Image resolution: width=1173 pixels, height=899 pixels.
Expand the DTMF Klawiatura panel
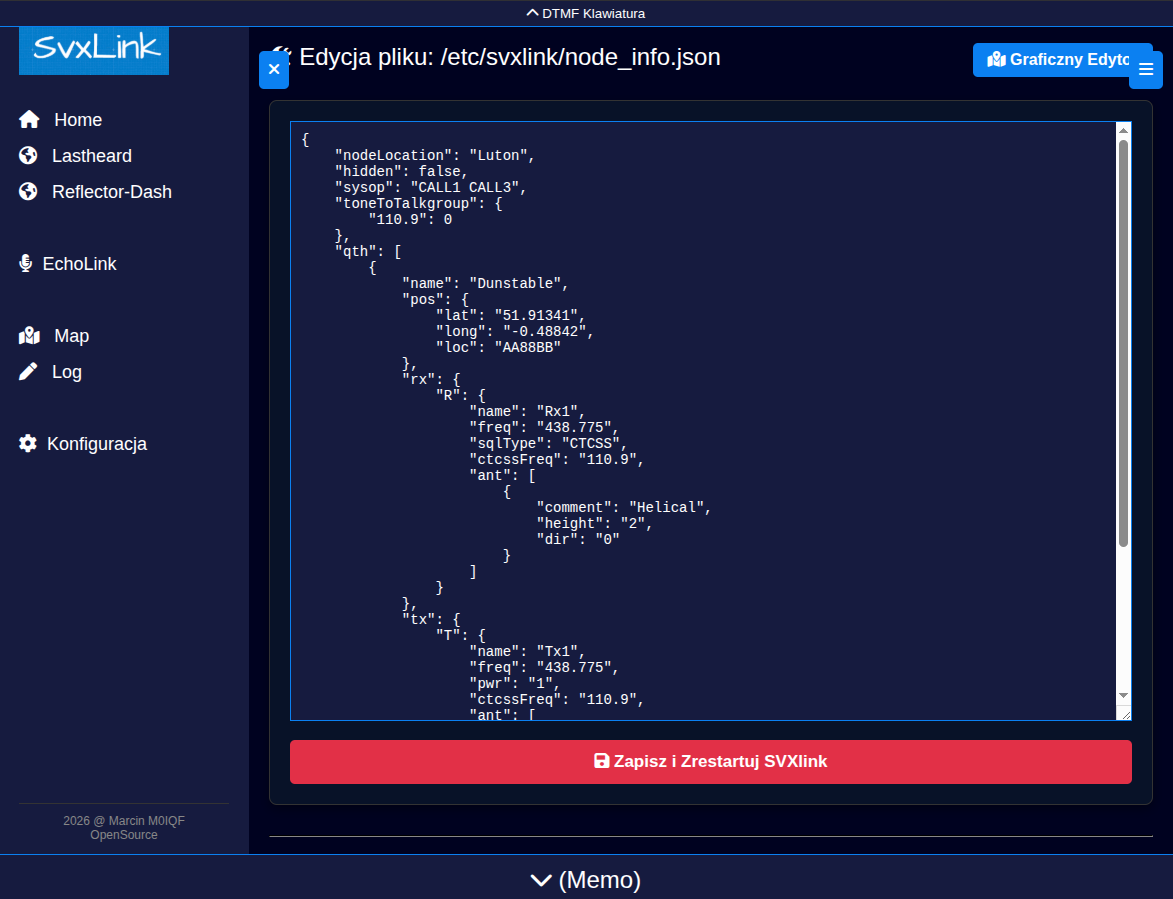(x=586, y=13)
